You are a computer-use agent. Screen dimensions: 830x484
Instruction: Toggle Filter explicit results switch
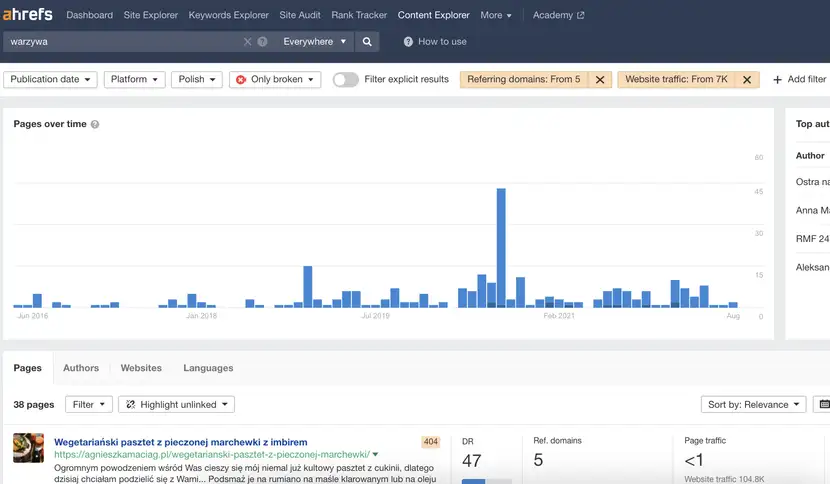[346, 79]
